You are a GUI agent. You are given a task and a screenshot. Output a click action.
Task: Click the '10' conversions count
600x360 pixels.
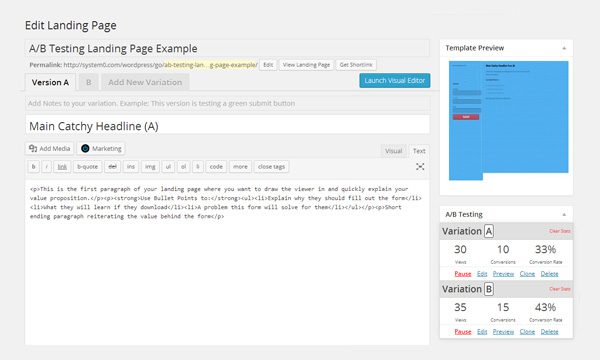tap(503, 249)
